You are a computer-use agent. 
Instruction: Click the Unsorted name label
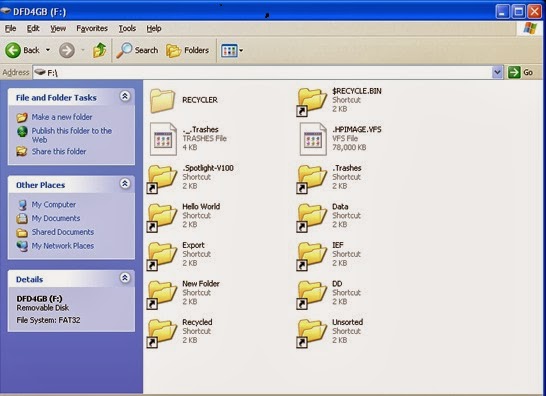point(348,322)
